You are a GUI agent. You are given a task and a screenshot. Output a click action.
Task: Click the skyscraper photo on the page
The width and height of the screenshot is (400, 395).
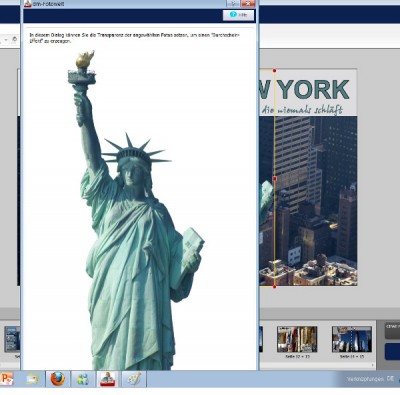coord(308,201)
